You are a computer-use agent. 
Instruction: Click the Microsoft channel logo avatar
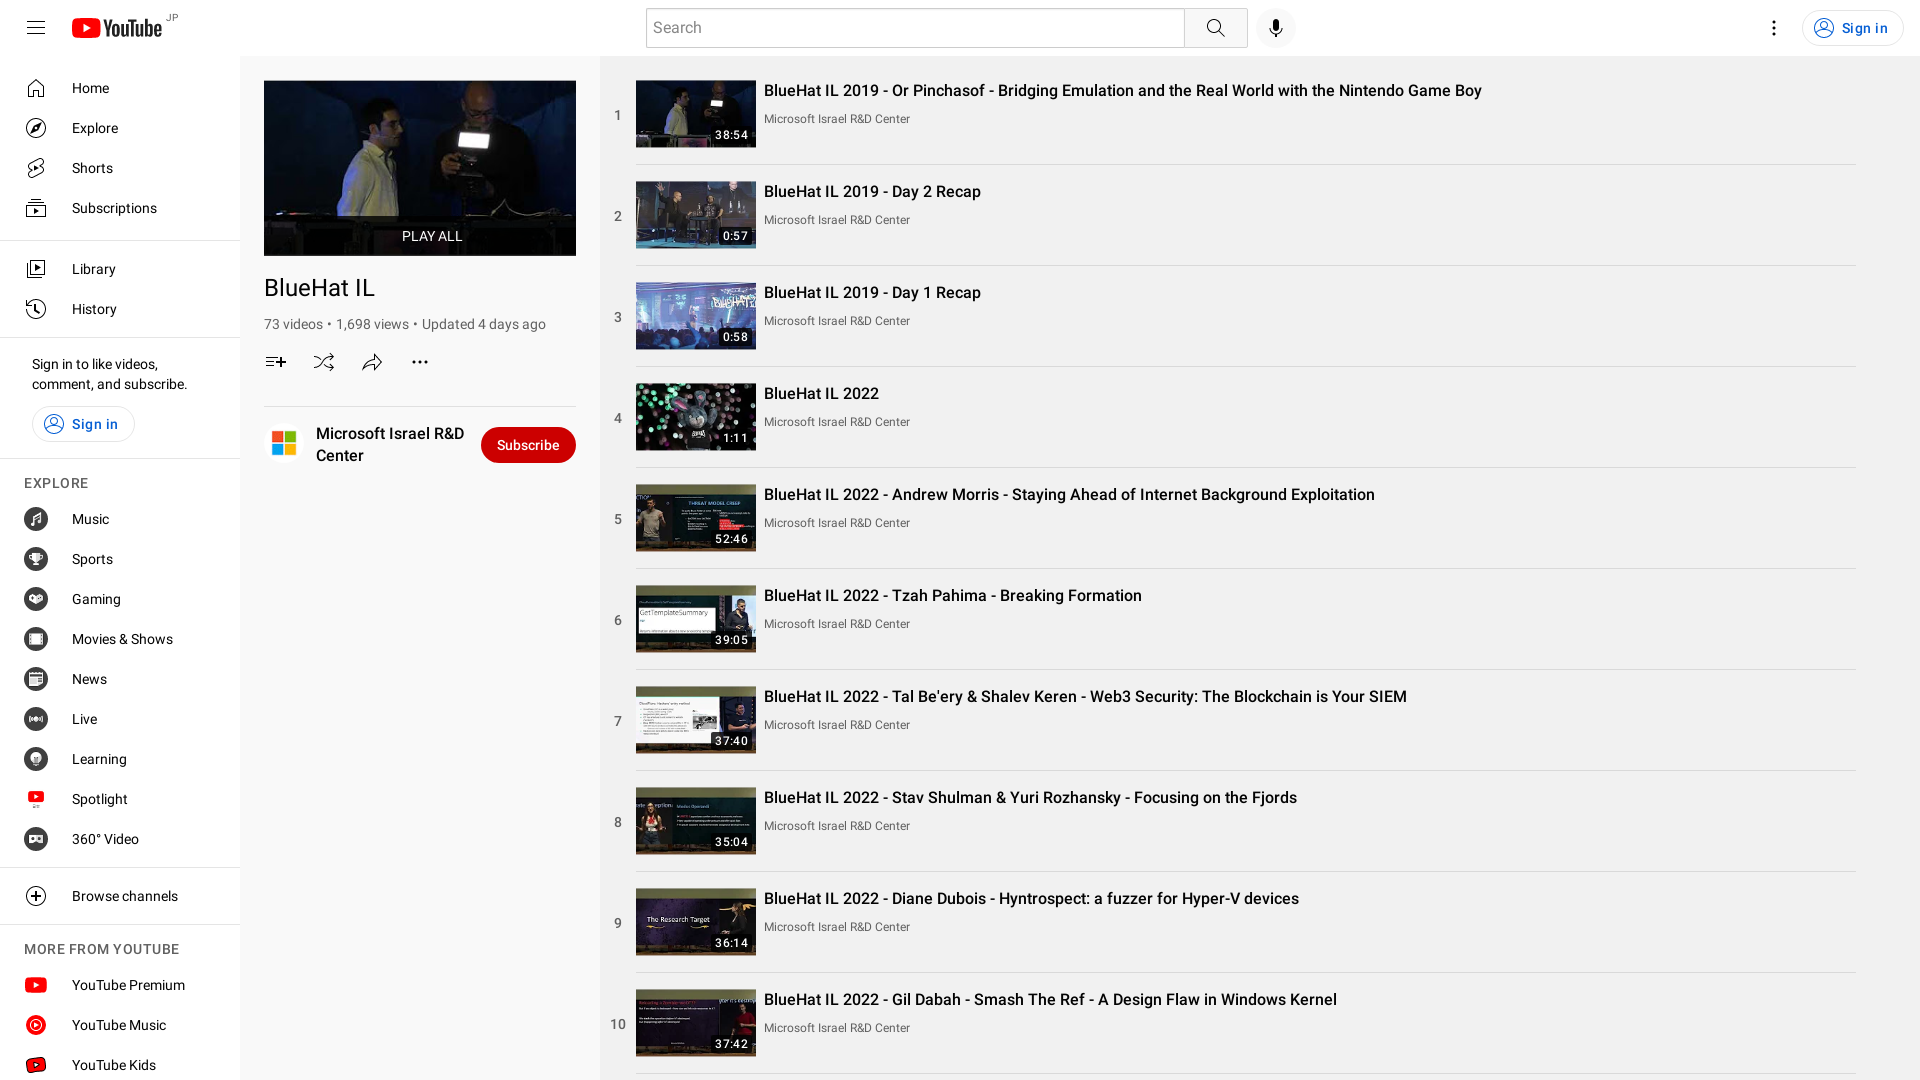(x=284, y=443)
